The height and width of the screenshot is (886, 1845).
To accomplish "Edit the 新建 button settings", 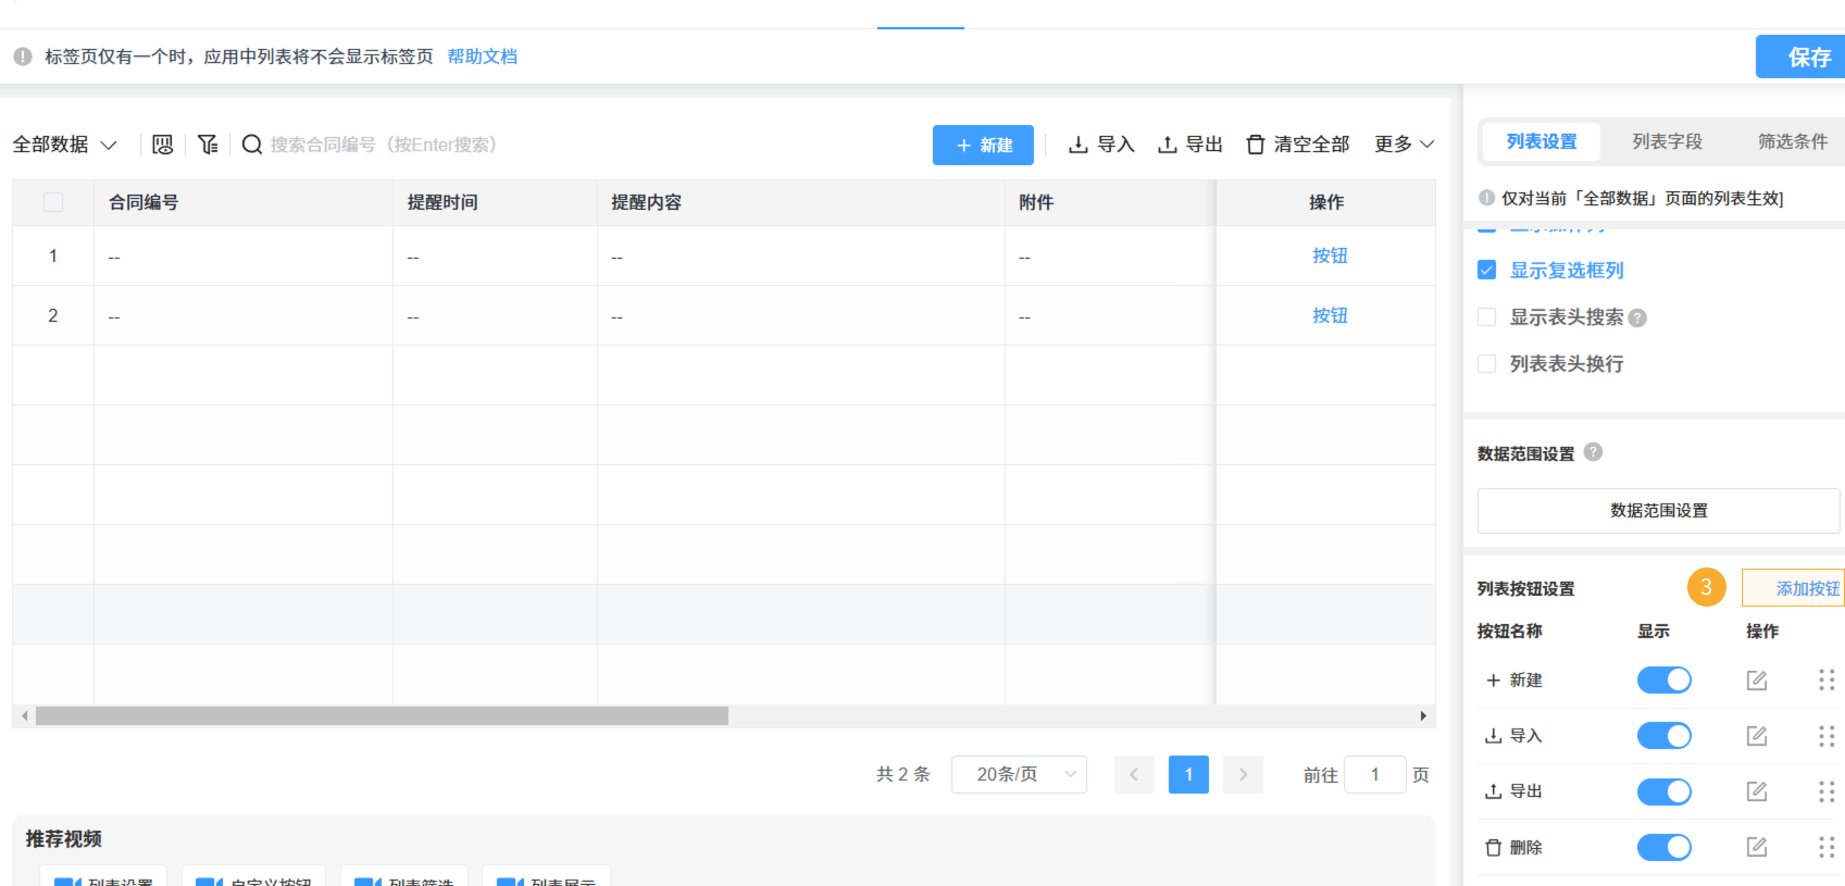I will [1757, 680].
